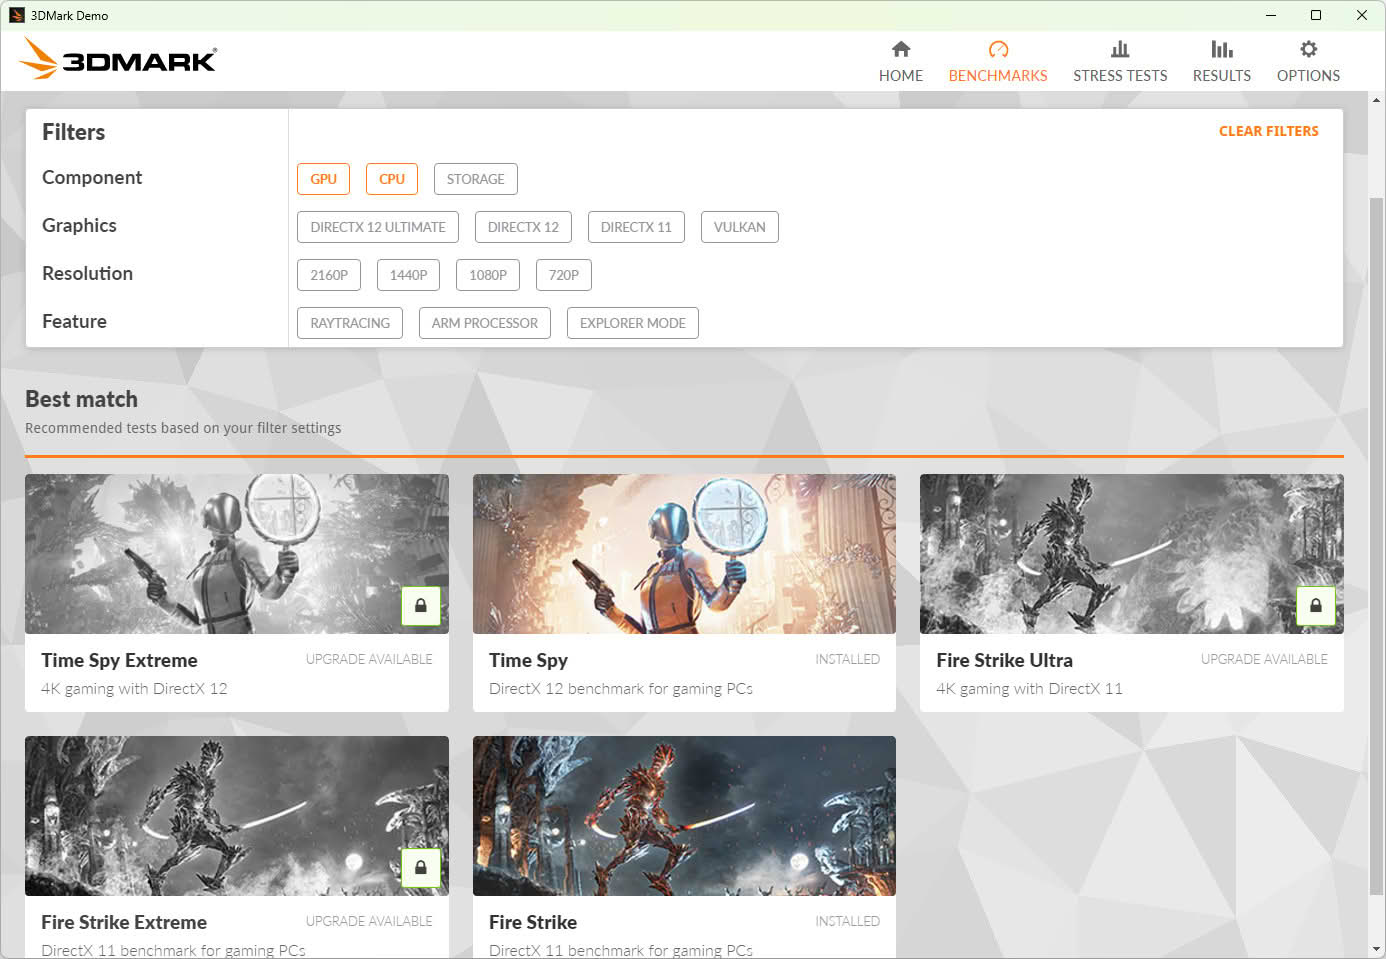Toggle off the CPU component filter
The height and width of the screenshot is (959, 1386).
[392, 179]
